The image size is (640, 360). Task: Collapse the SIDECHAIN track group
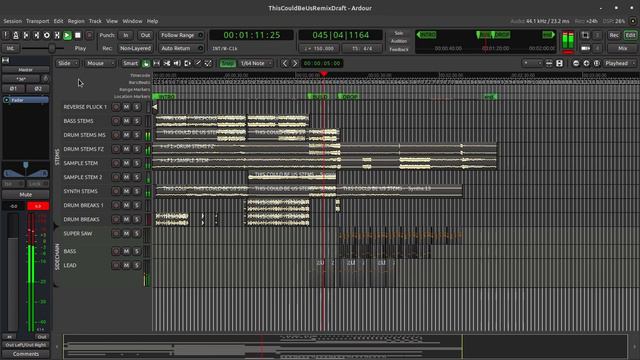pos(57,256)
